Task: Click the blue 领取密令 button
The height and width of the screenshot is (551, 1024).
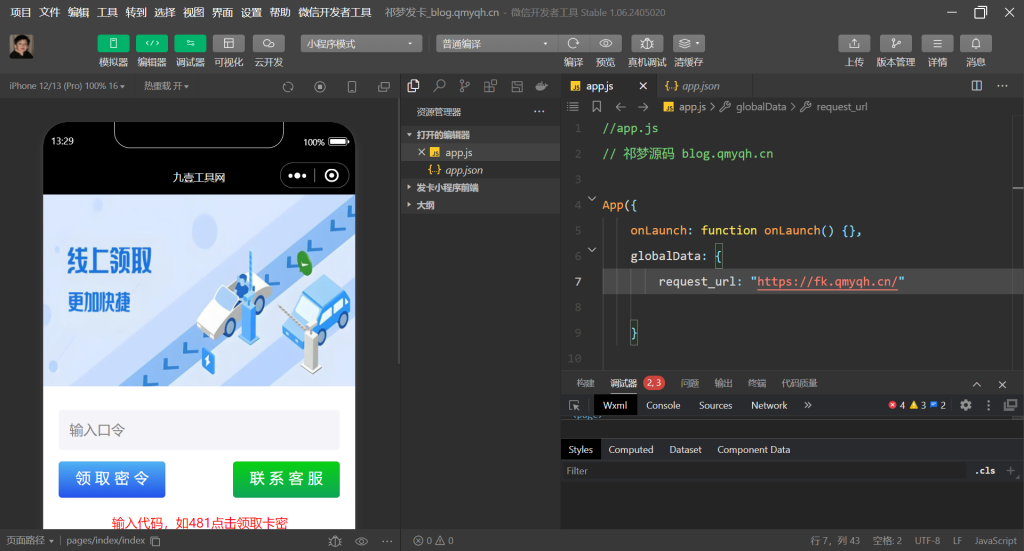Action: (x=112, y=479)
